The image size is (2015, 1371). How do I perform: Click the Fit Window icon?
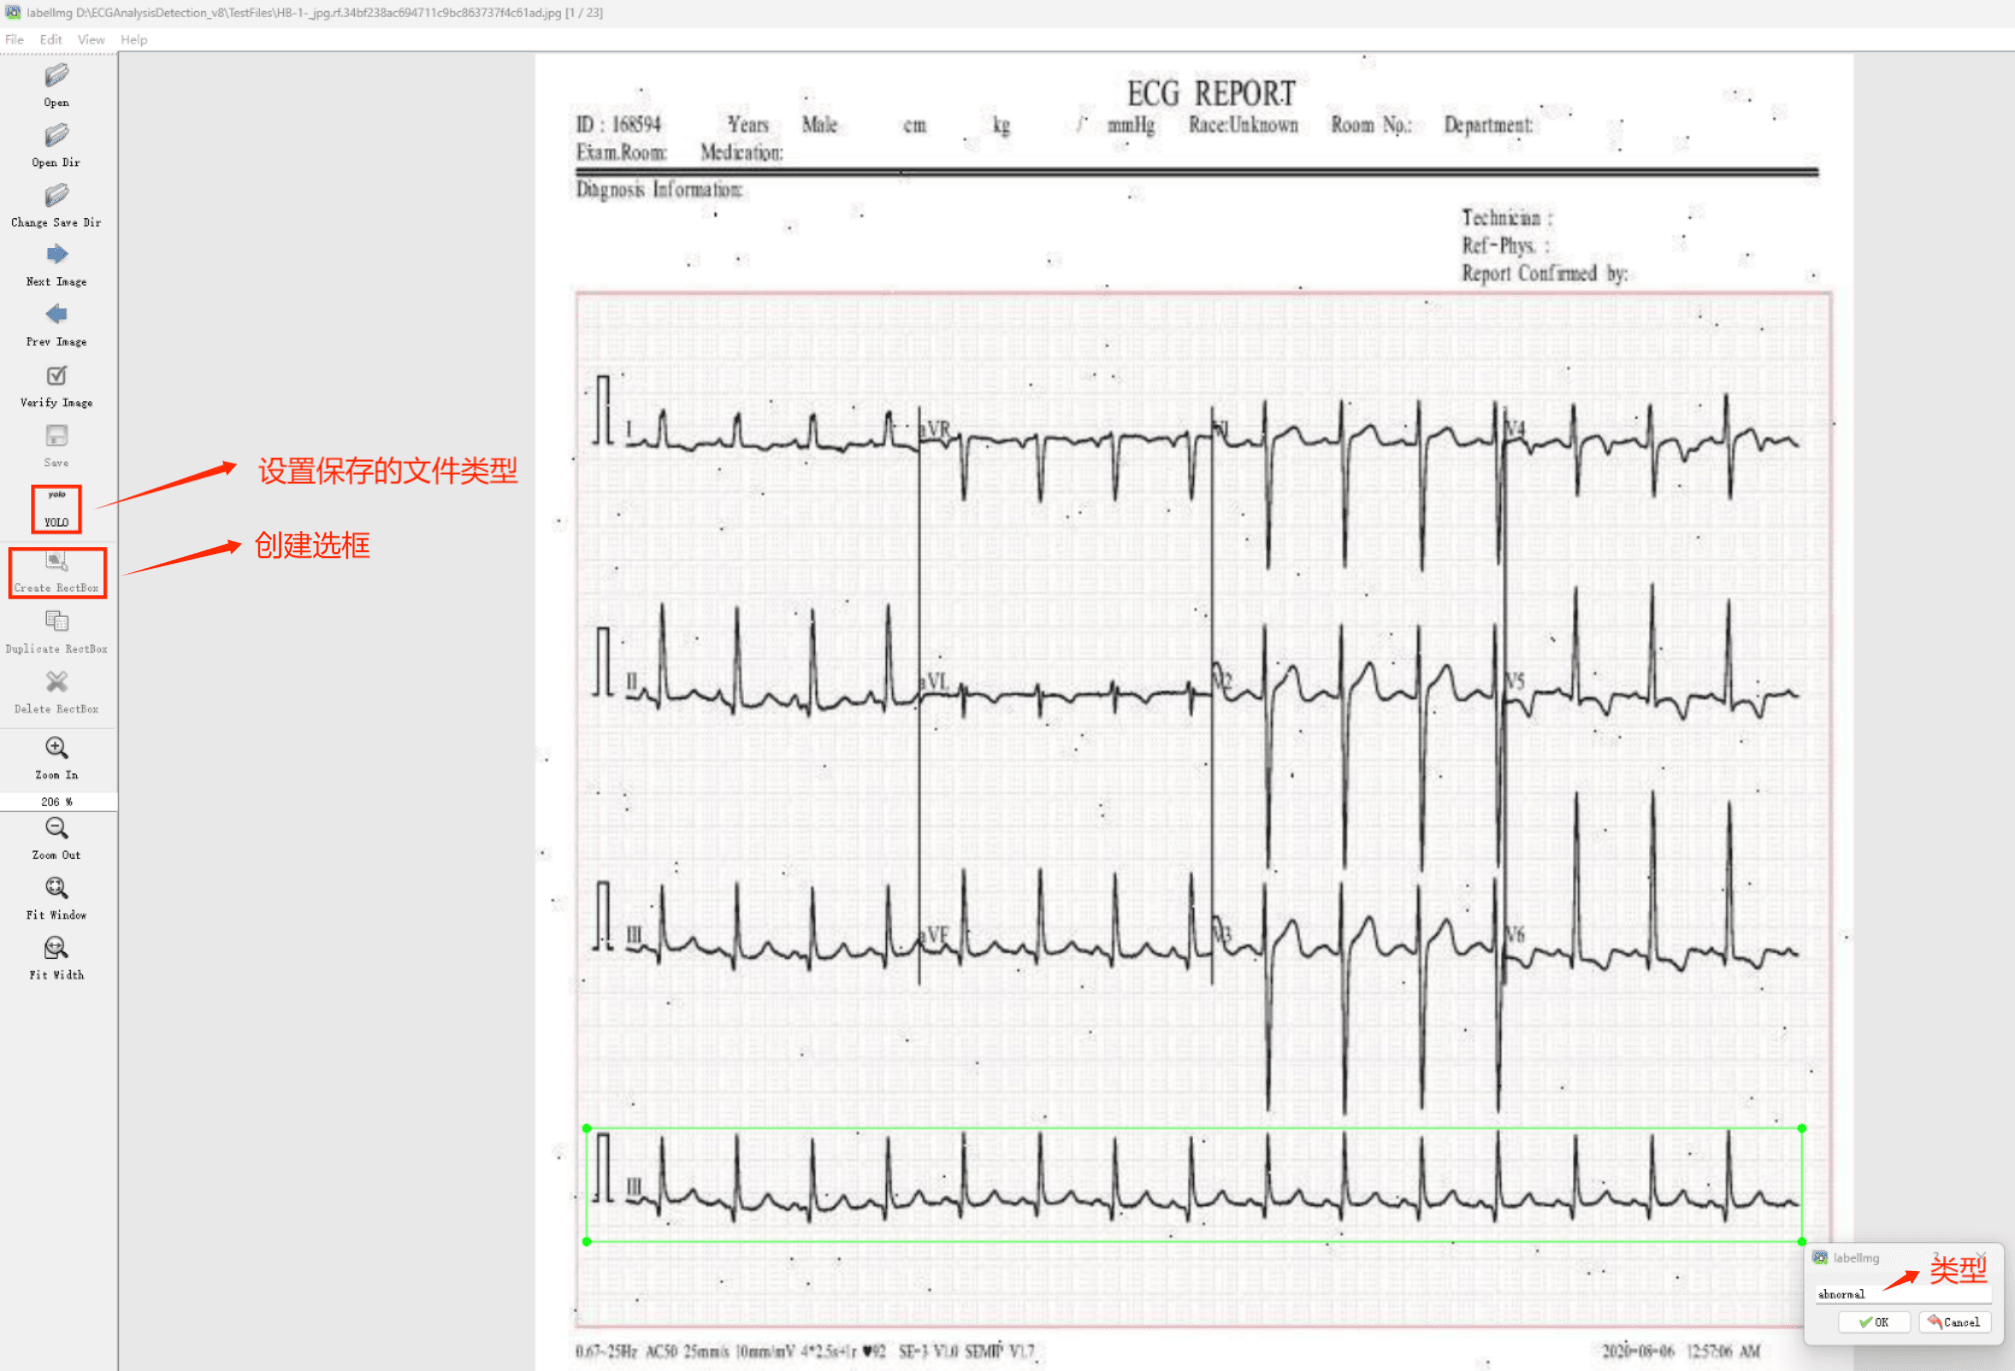tap(56, 889)
